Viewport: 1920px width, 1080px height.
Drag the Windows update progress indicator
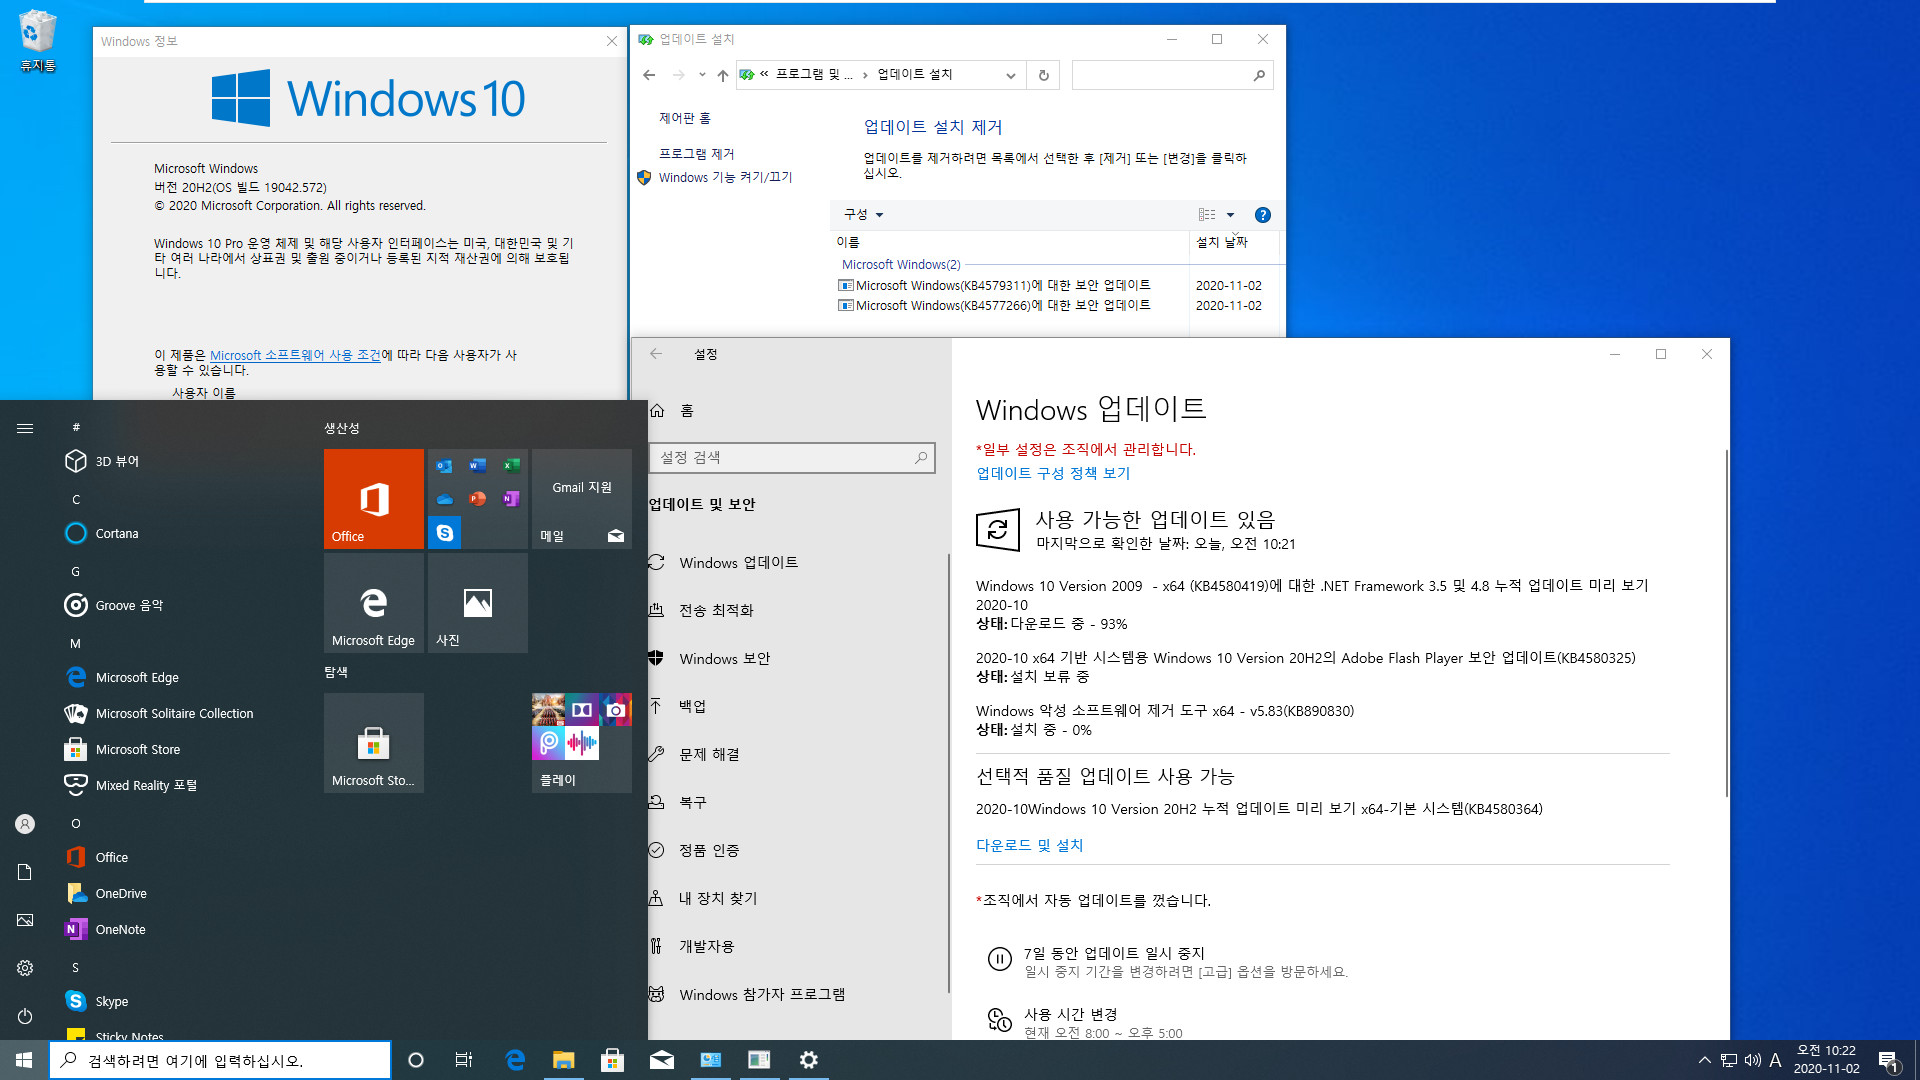coord(996,529)
